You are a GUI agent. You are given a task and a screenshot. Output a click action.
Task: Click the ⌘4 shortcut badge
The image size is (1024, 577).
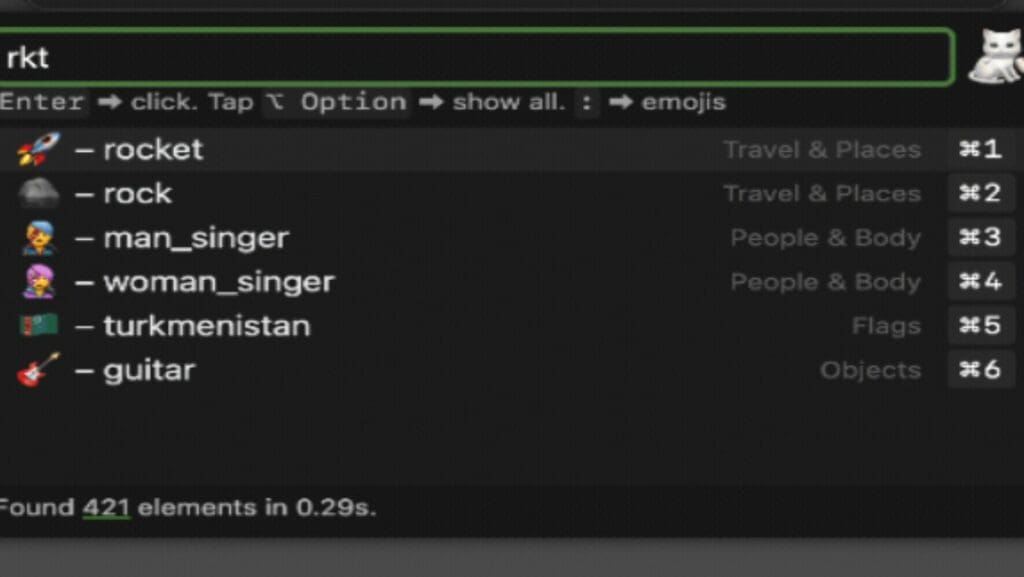click(x=980, y=281)
